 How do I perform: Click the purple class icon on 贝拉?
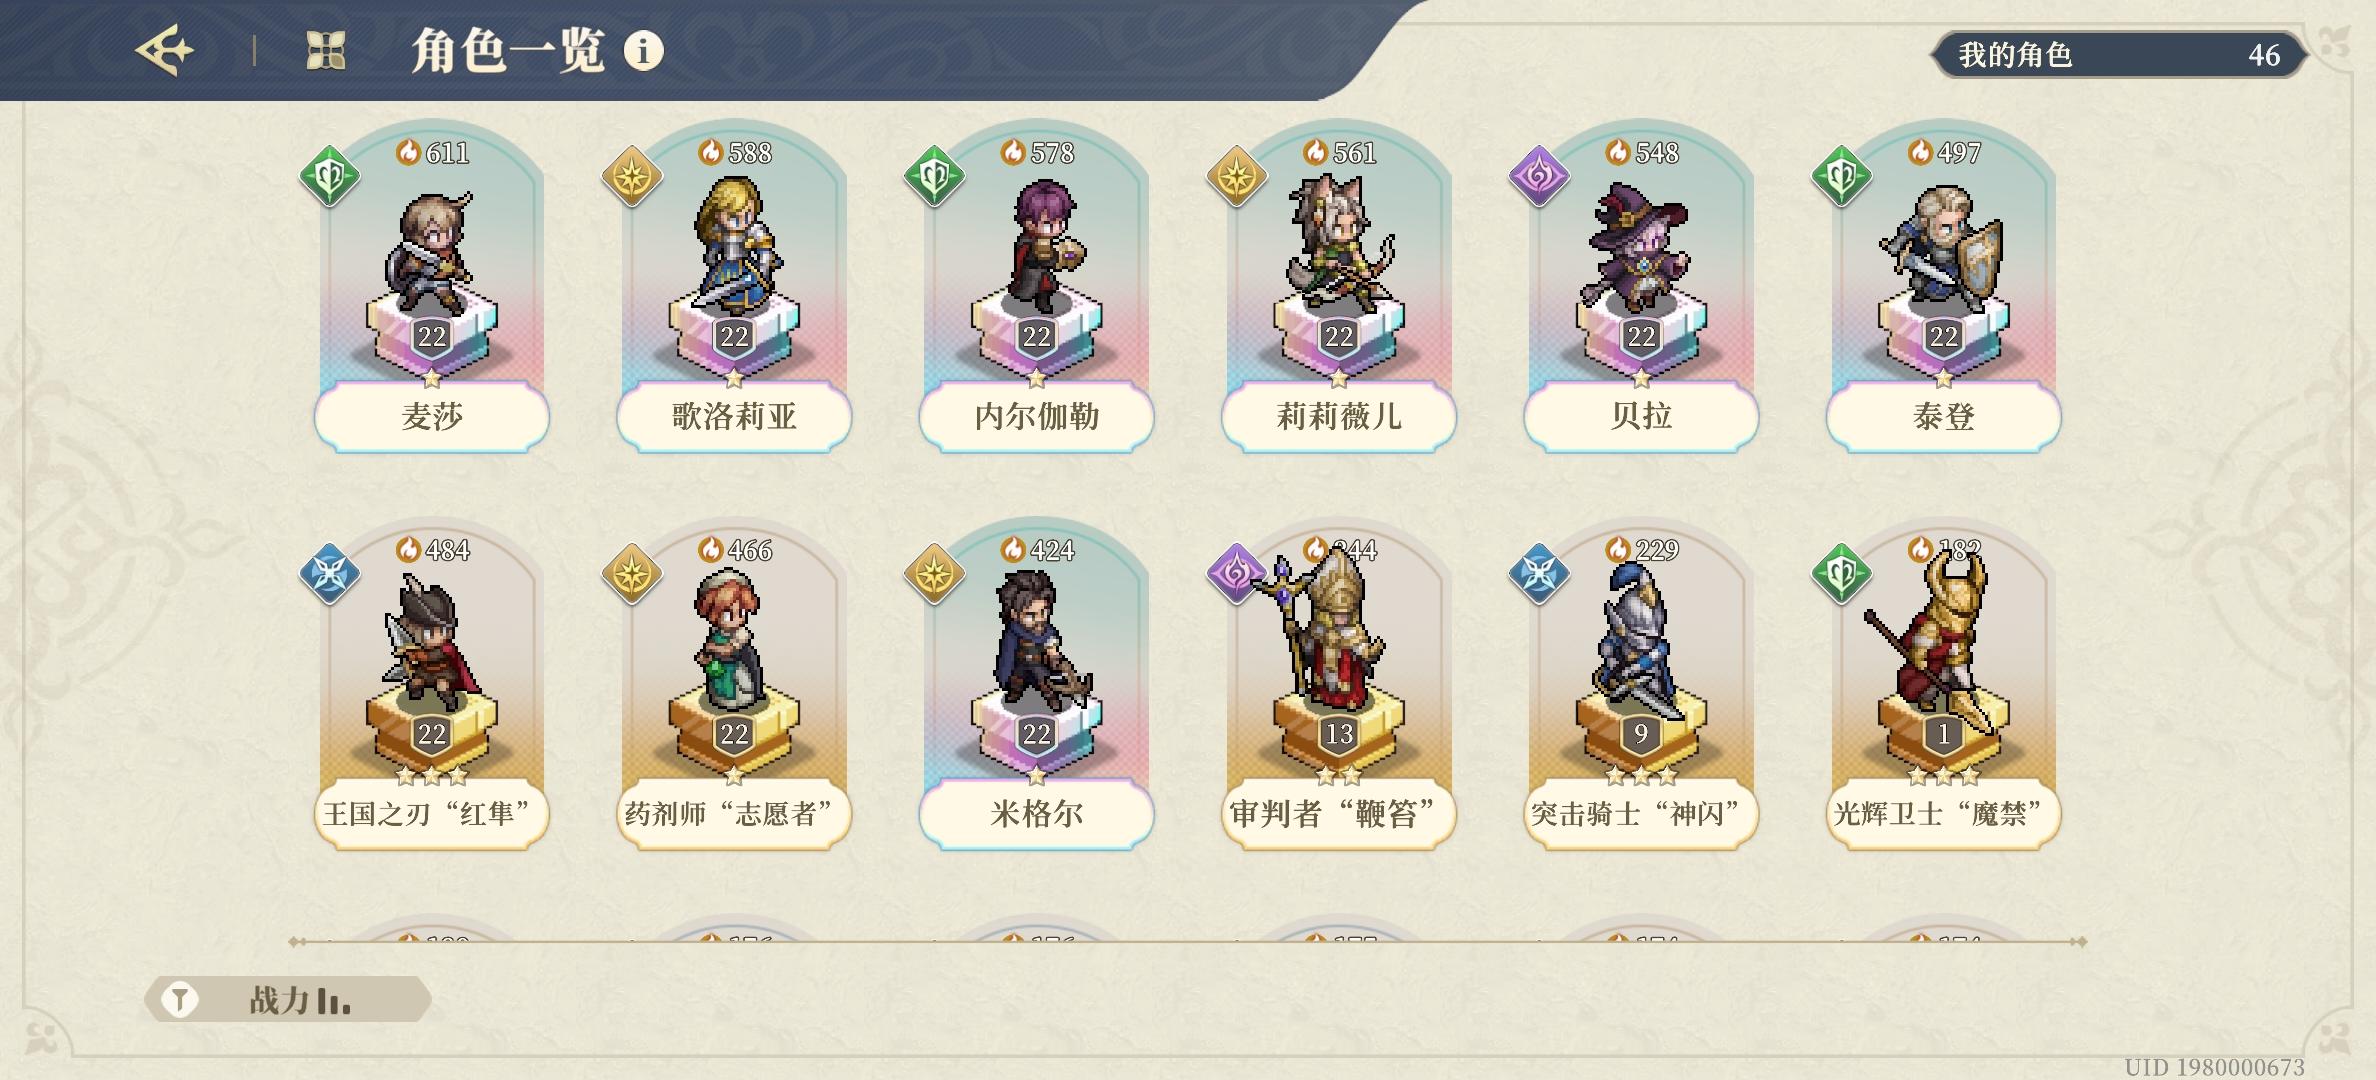tap(1539, 177)
